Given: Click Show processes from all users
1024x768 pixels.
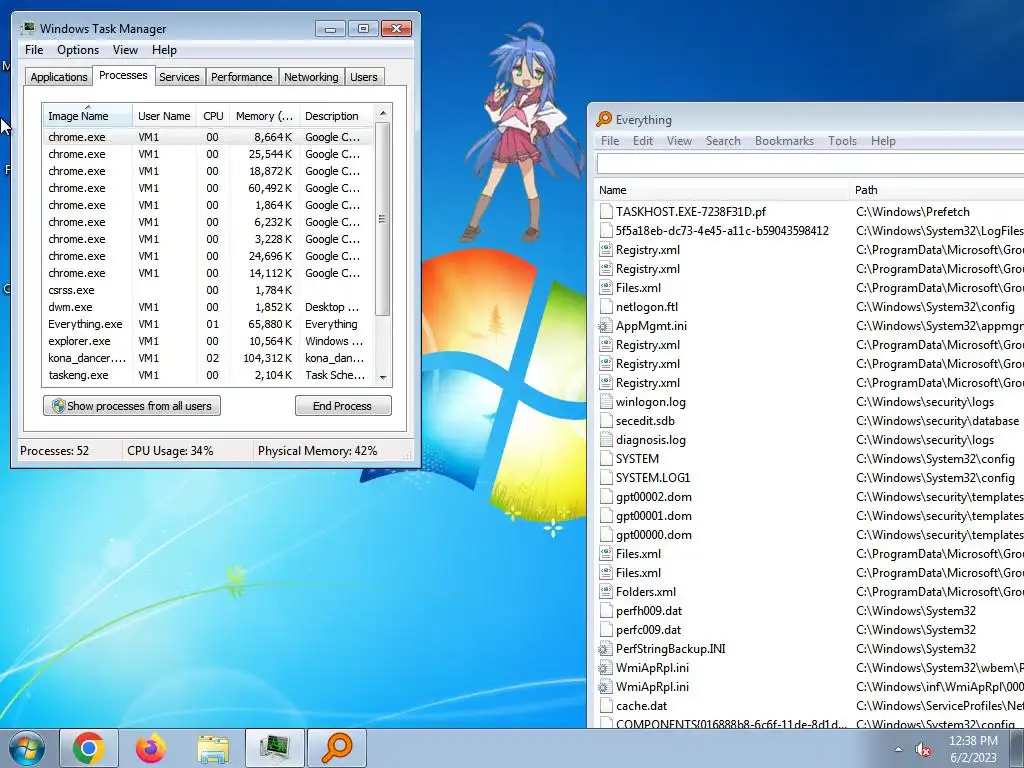Looking at the screenshot, I should point(132,406).
